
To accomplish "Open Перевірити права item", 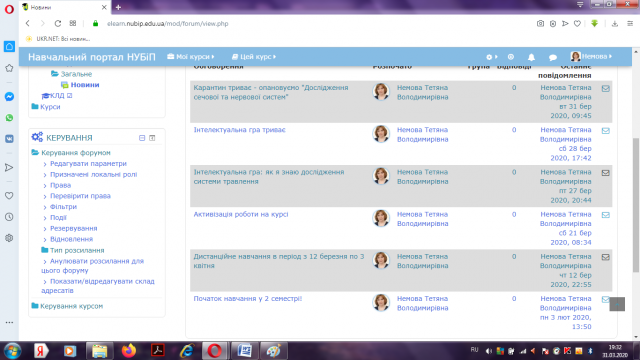I will click(80, 196).
